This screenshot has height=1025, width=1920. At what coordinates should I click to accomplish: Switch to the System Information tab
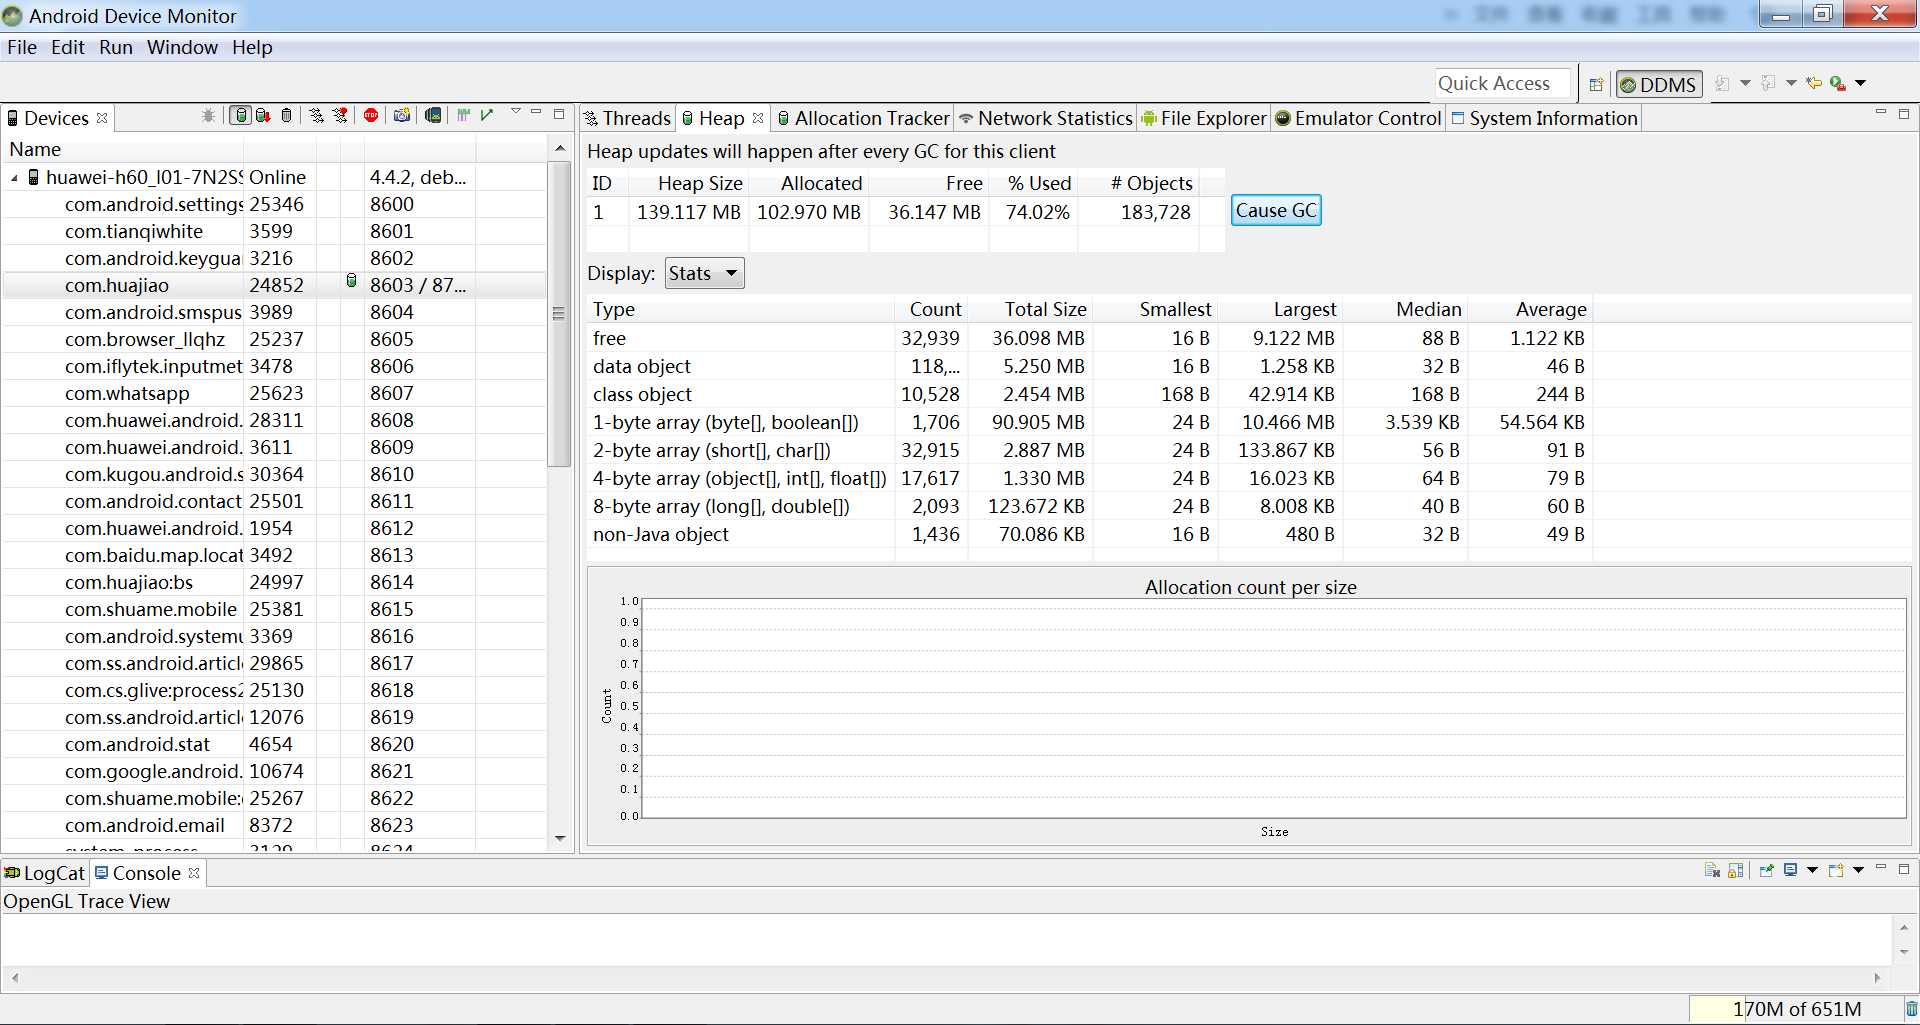(x=1545, y=118)
